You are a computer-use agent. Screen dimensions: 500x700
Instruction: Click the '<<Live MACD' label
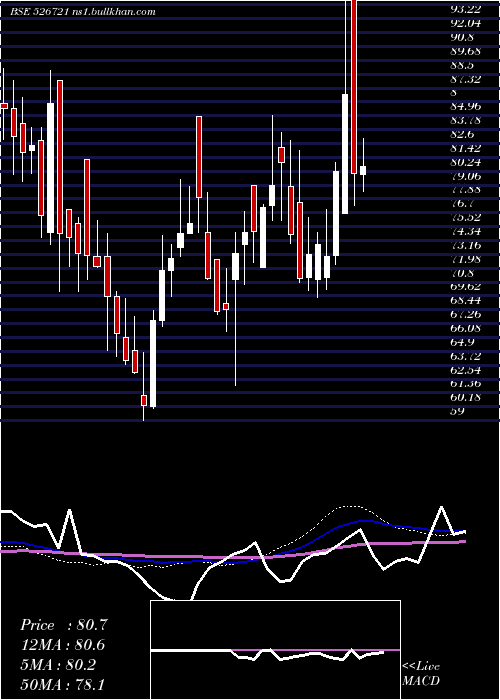(421, 673)
